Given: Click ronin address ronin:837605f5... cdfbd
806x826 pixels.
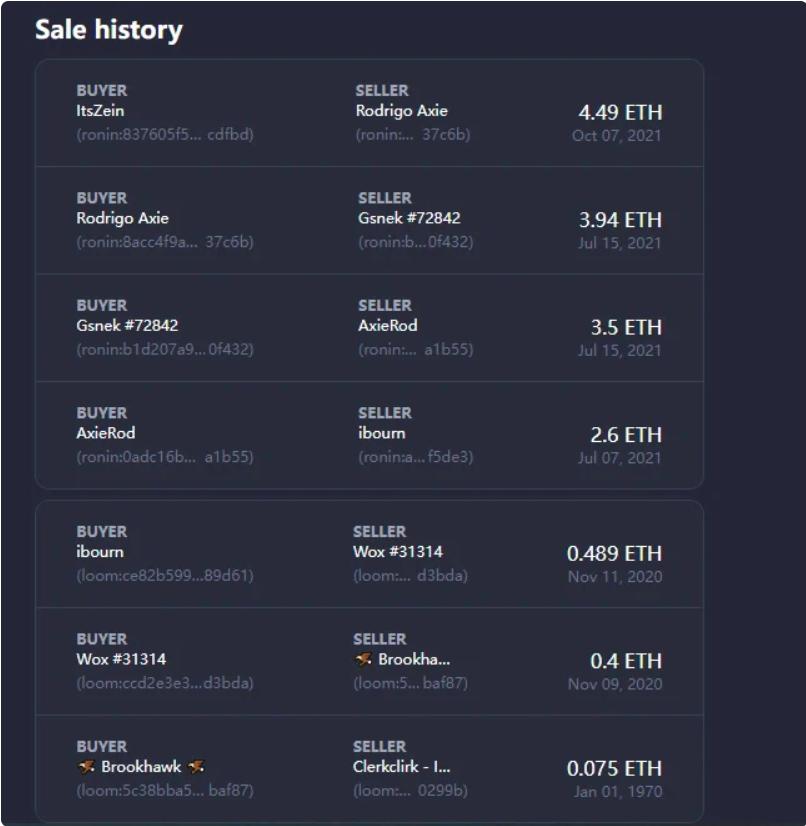Looking at the screenshot, I should [165, 135].
